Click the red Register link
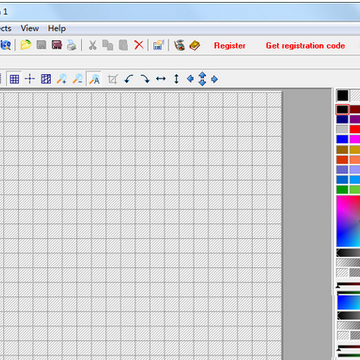 coord(230,46)
